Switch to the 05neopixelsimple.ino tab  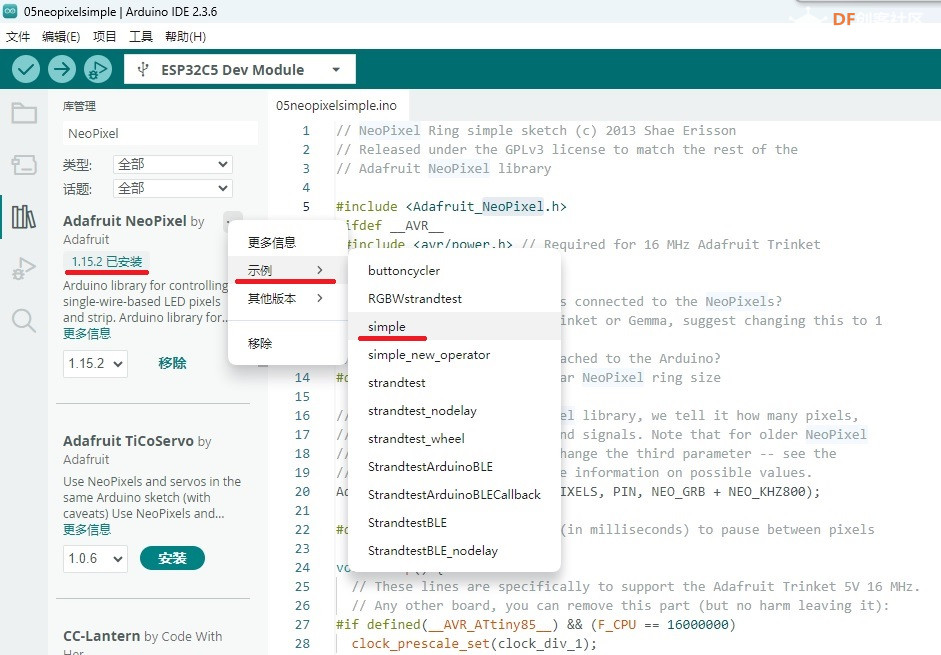[335, 103]
